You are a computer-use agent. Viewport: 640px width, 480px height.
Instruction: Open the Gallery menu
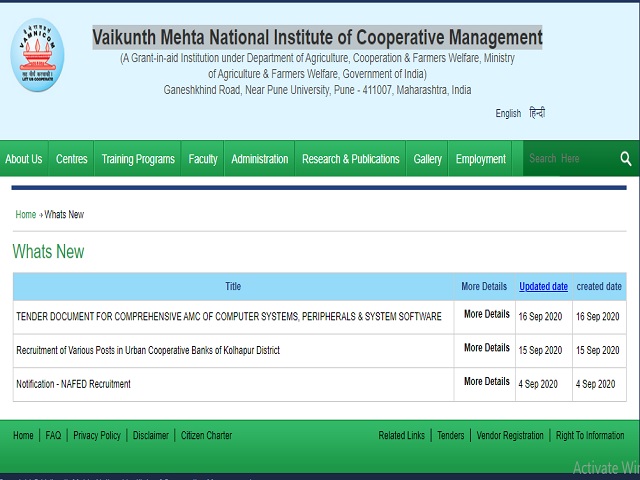[427, 159]
